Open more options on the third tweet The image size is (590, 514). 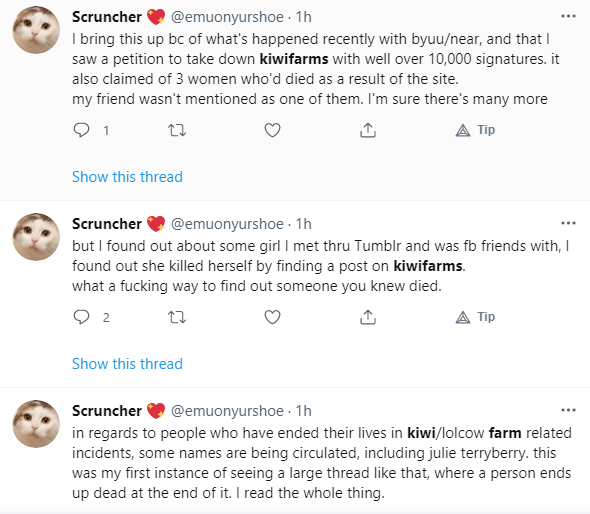click(568, 410)
